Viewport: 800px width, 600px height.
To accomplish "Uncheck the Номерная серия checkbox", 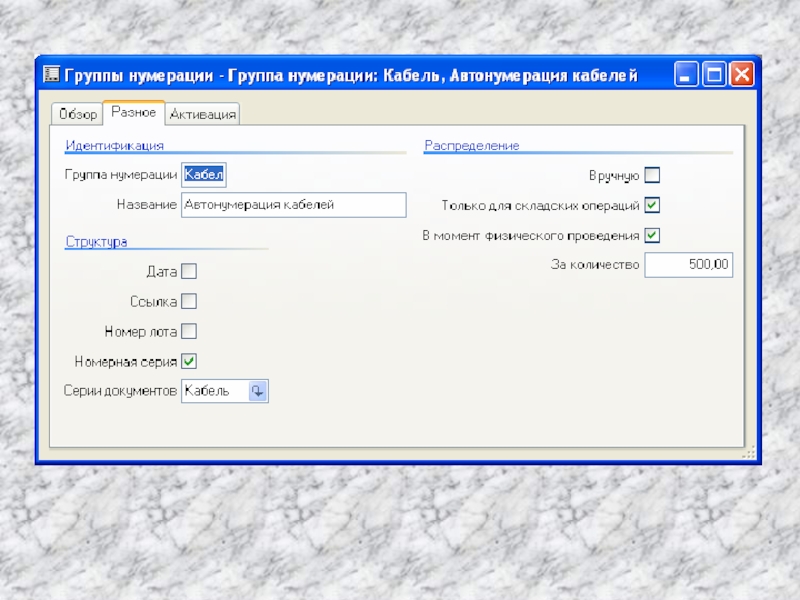I will coord(189,361).
